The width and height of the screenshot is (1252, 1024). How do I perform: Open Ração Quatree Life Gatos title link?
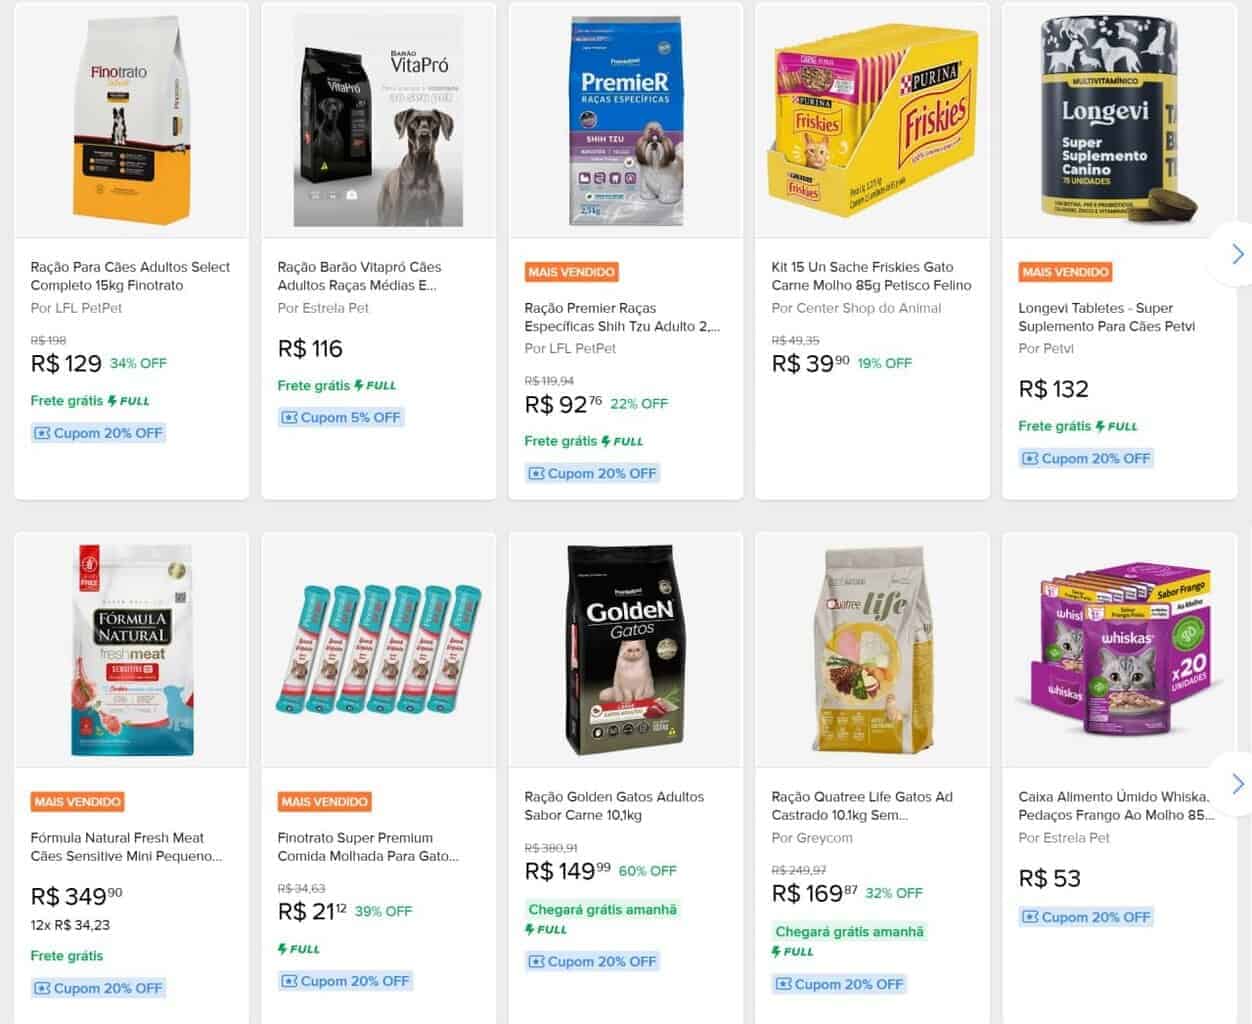tap(862, 806)
